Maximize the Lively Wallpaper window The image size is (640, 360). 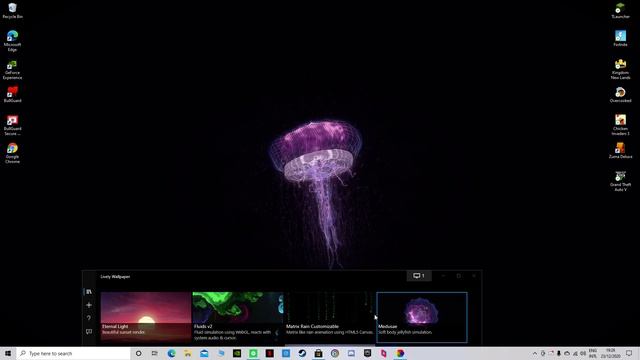458,276
